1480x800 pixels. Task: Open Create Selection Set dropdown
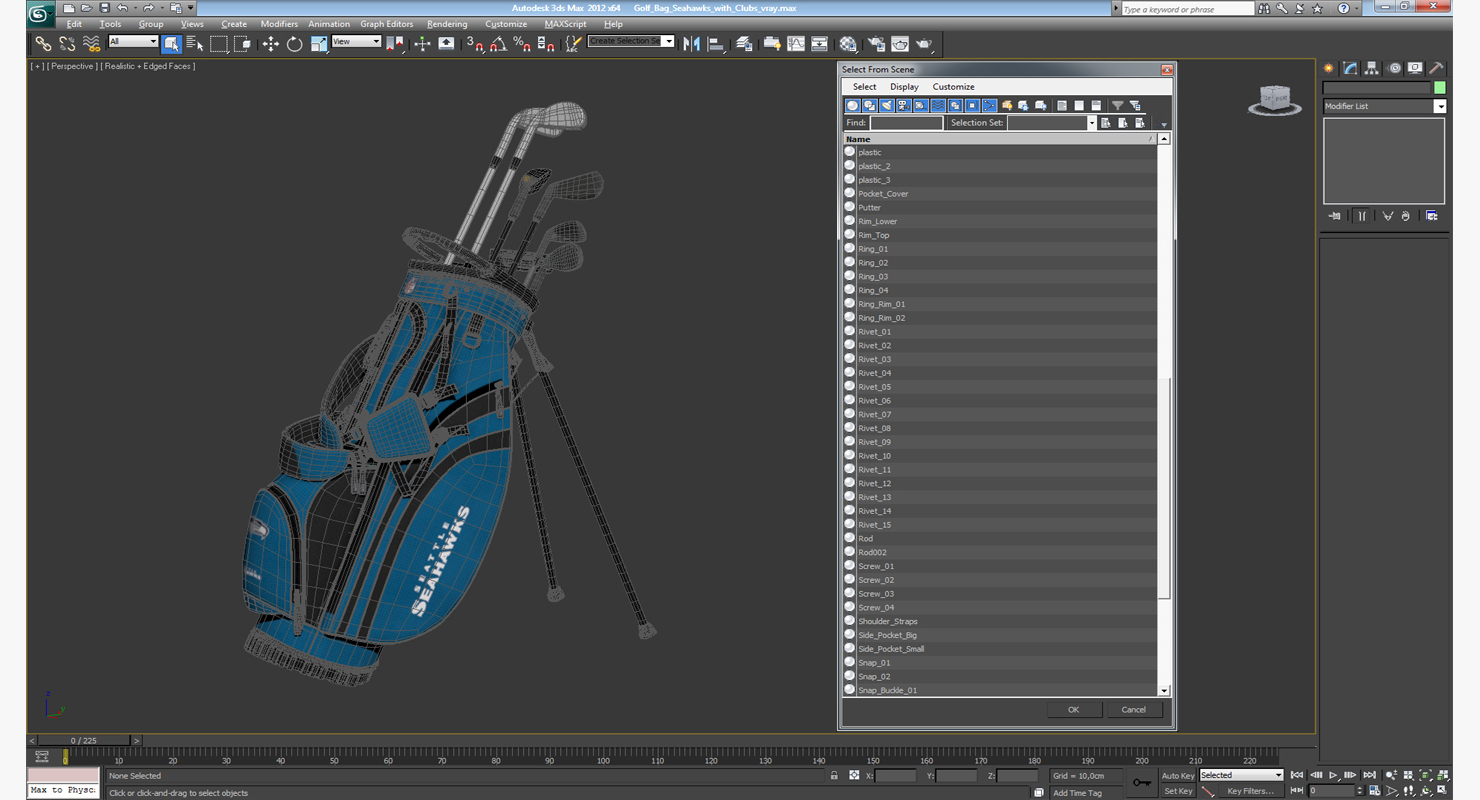[631, 41]
